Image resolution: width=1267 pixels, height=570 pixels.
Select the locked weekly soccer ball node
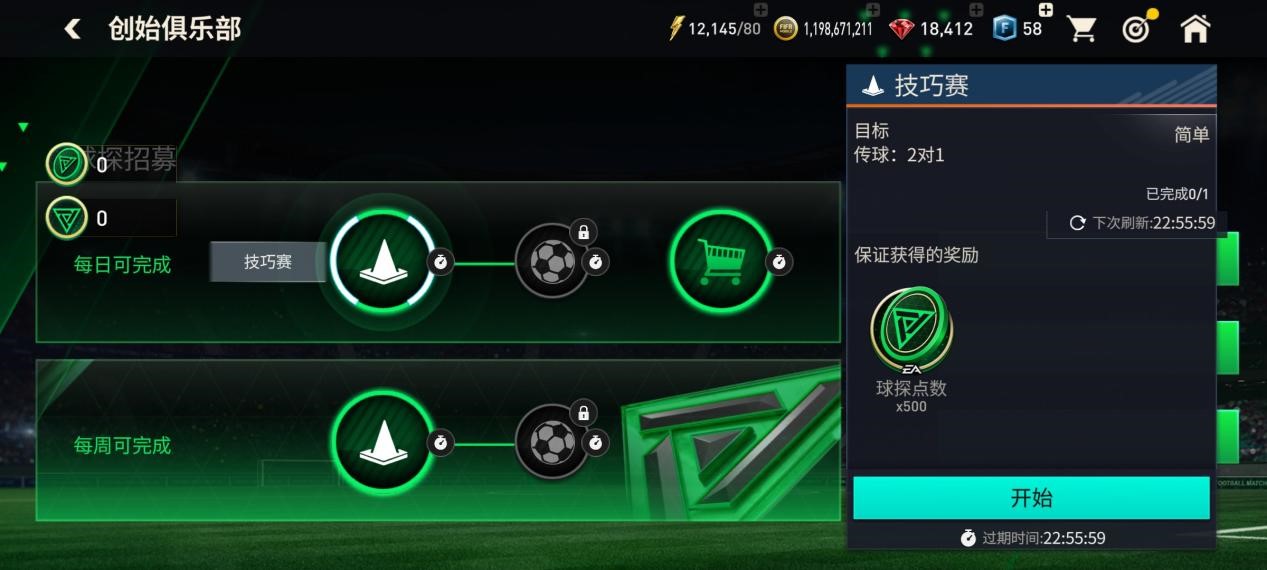point(552,442)
